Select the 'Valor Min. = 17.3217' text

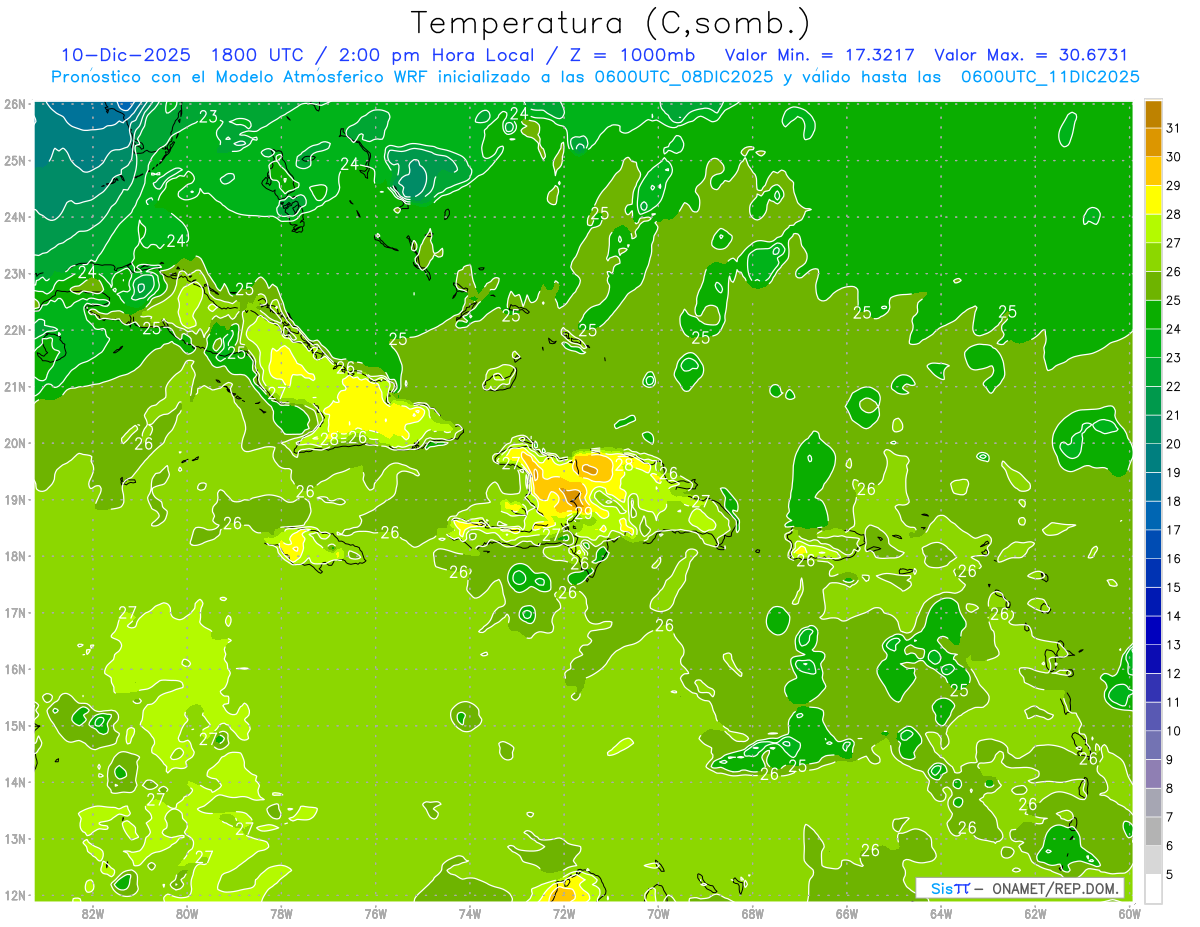[x=819, y=55]
